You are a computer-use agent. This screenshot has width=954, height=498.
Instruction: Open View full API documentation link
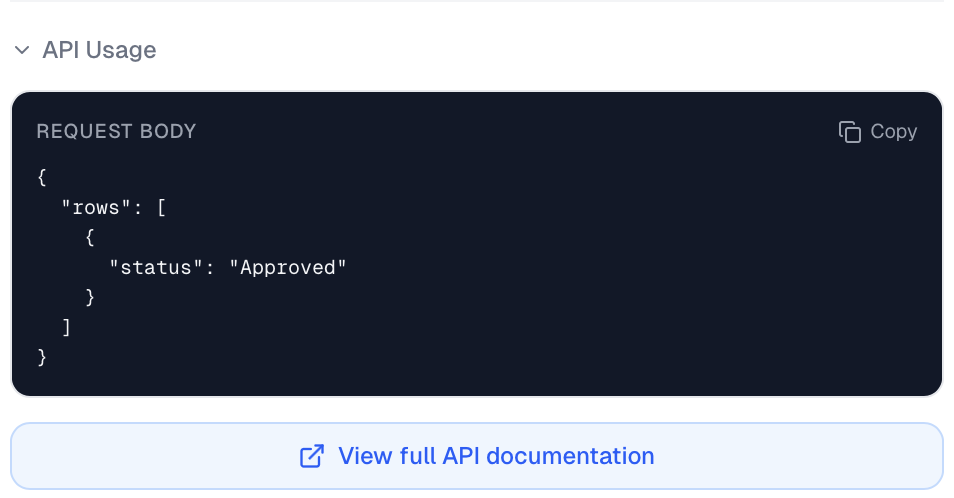tap(477, 456)
